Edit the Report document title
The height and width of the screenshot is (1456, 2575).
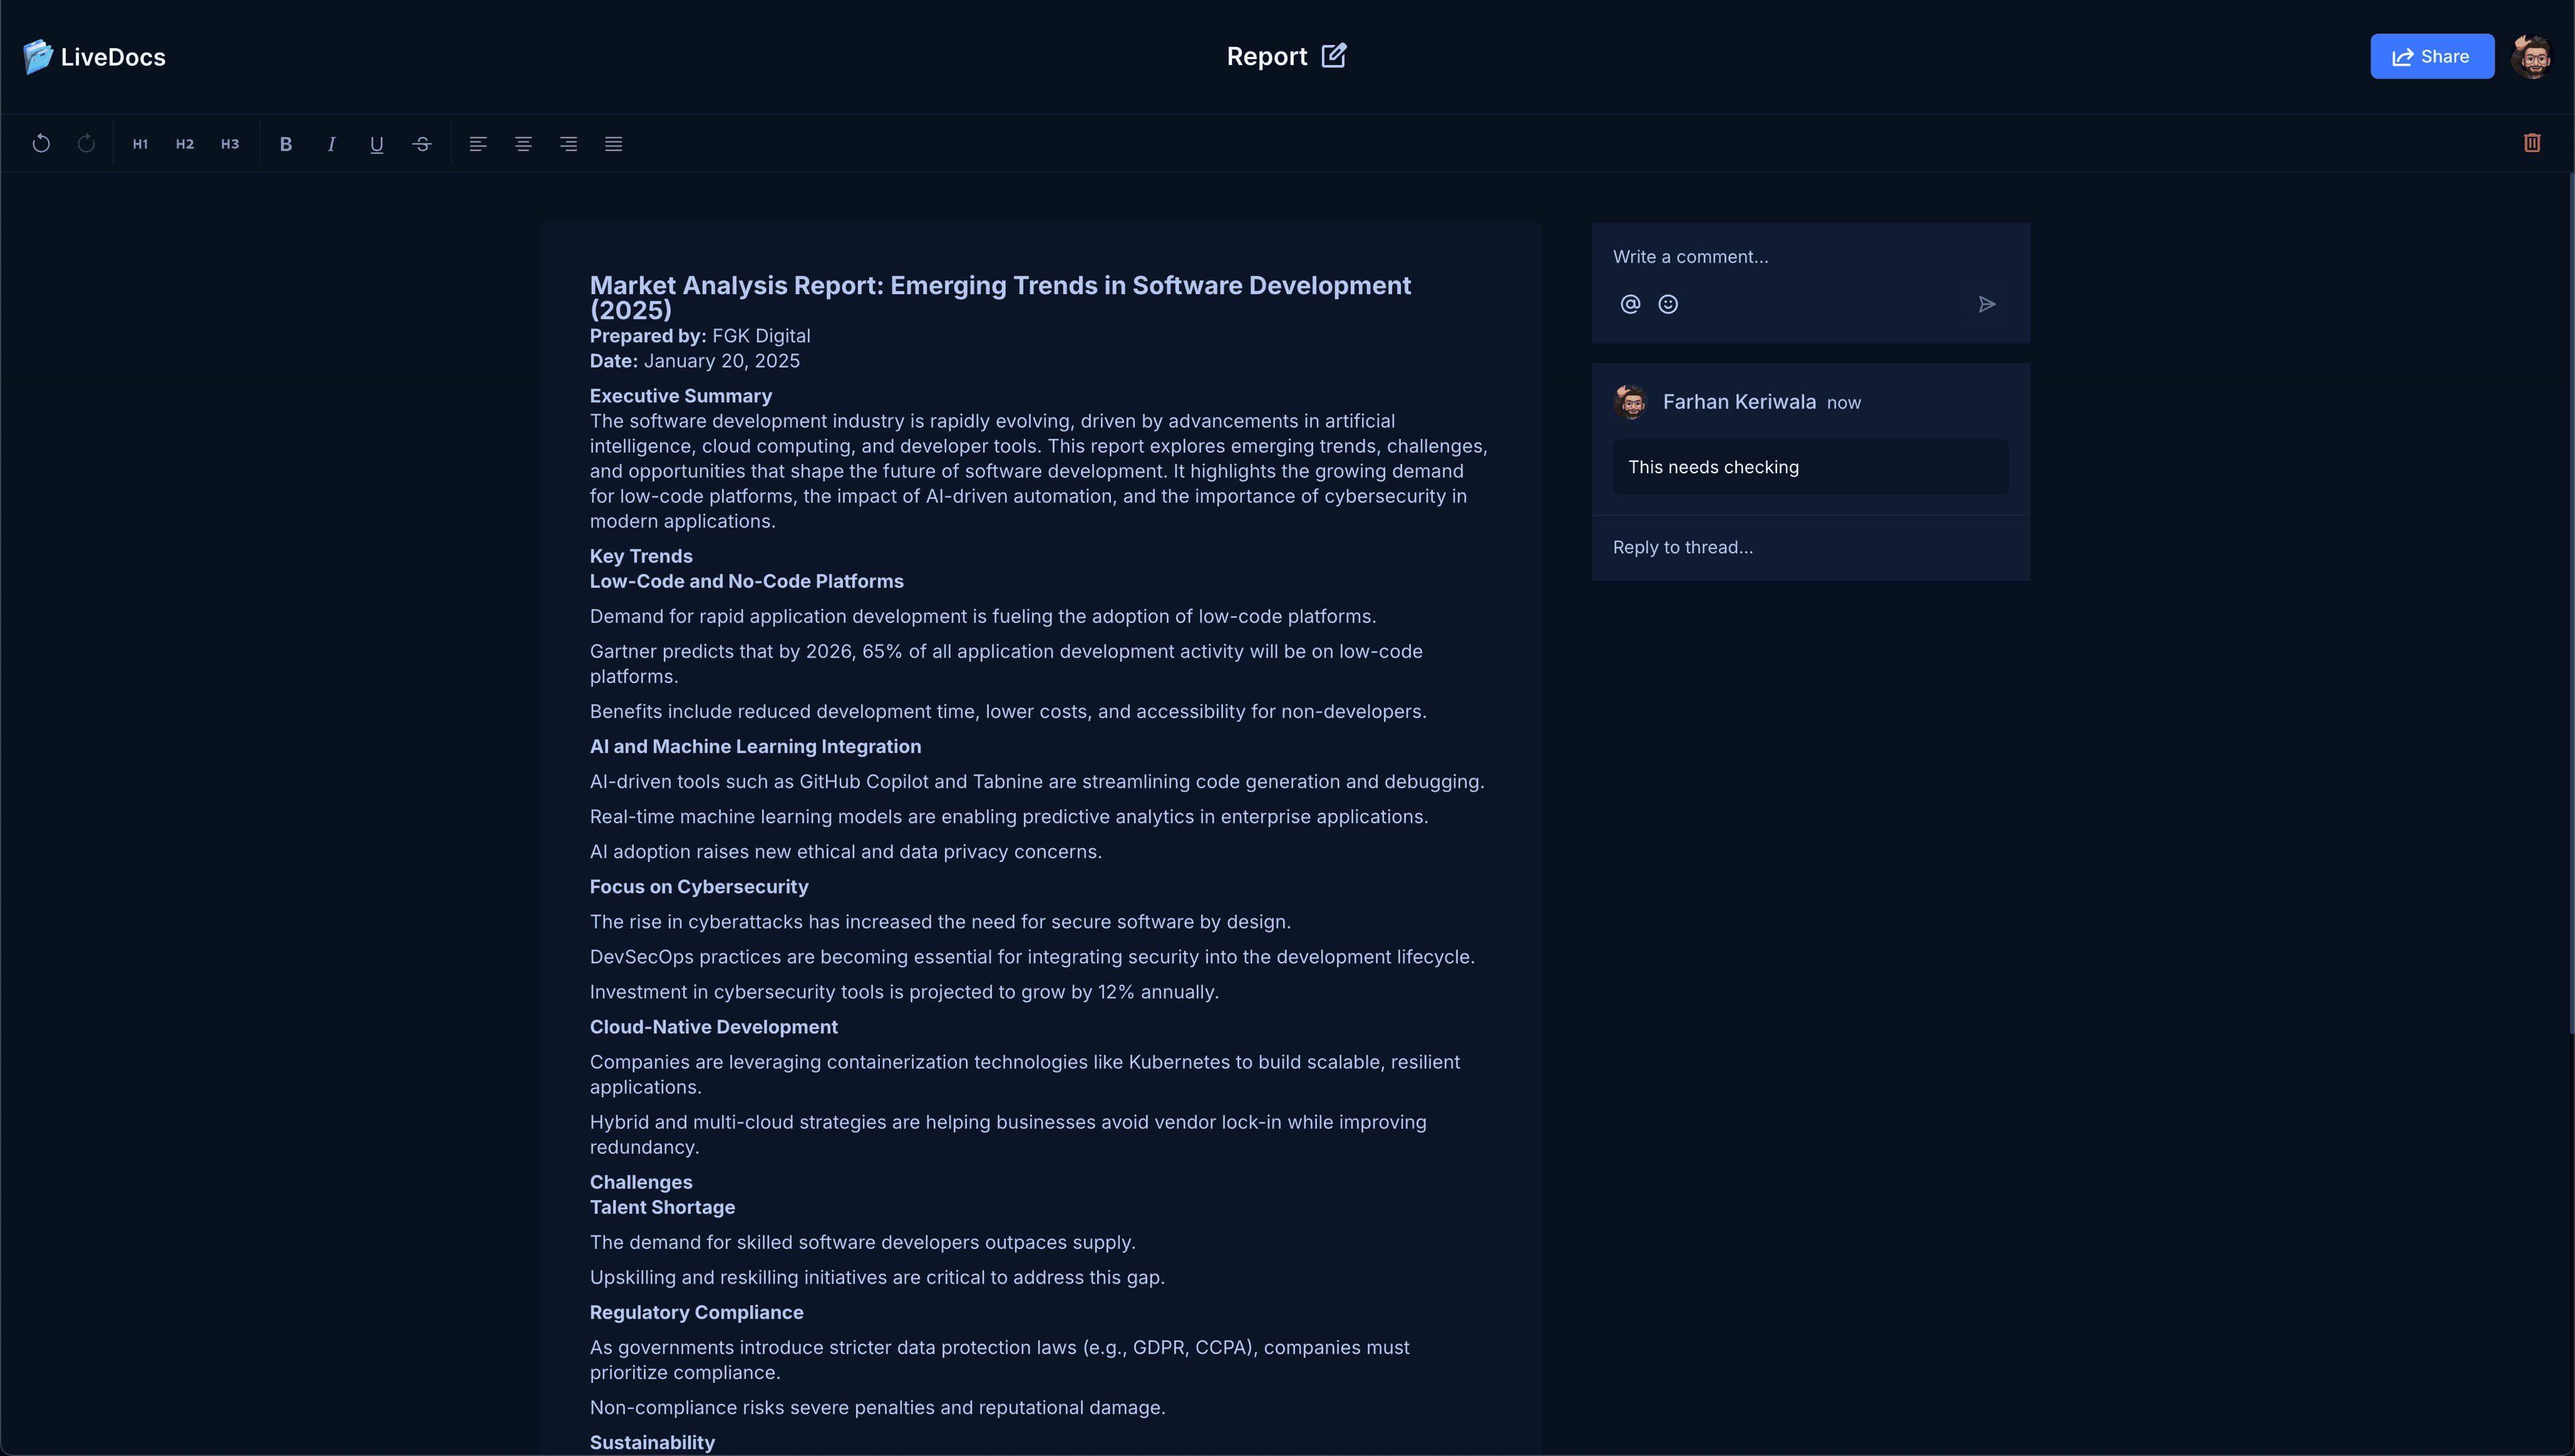(1334, 56)
